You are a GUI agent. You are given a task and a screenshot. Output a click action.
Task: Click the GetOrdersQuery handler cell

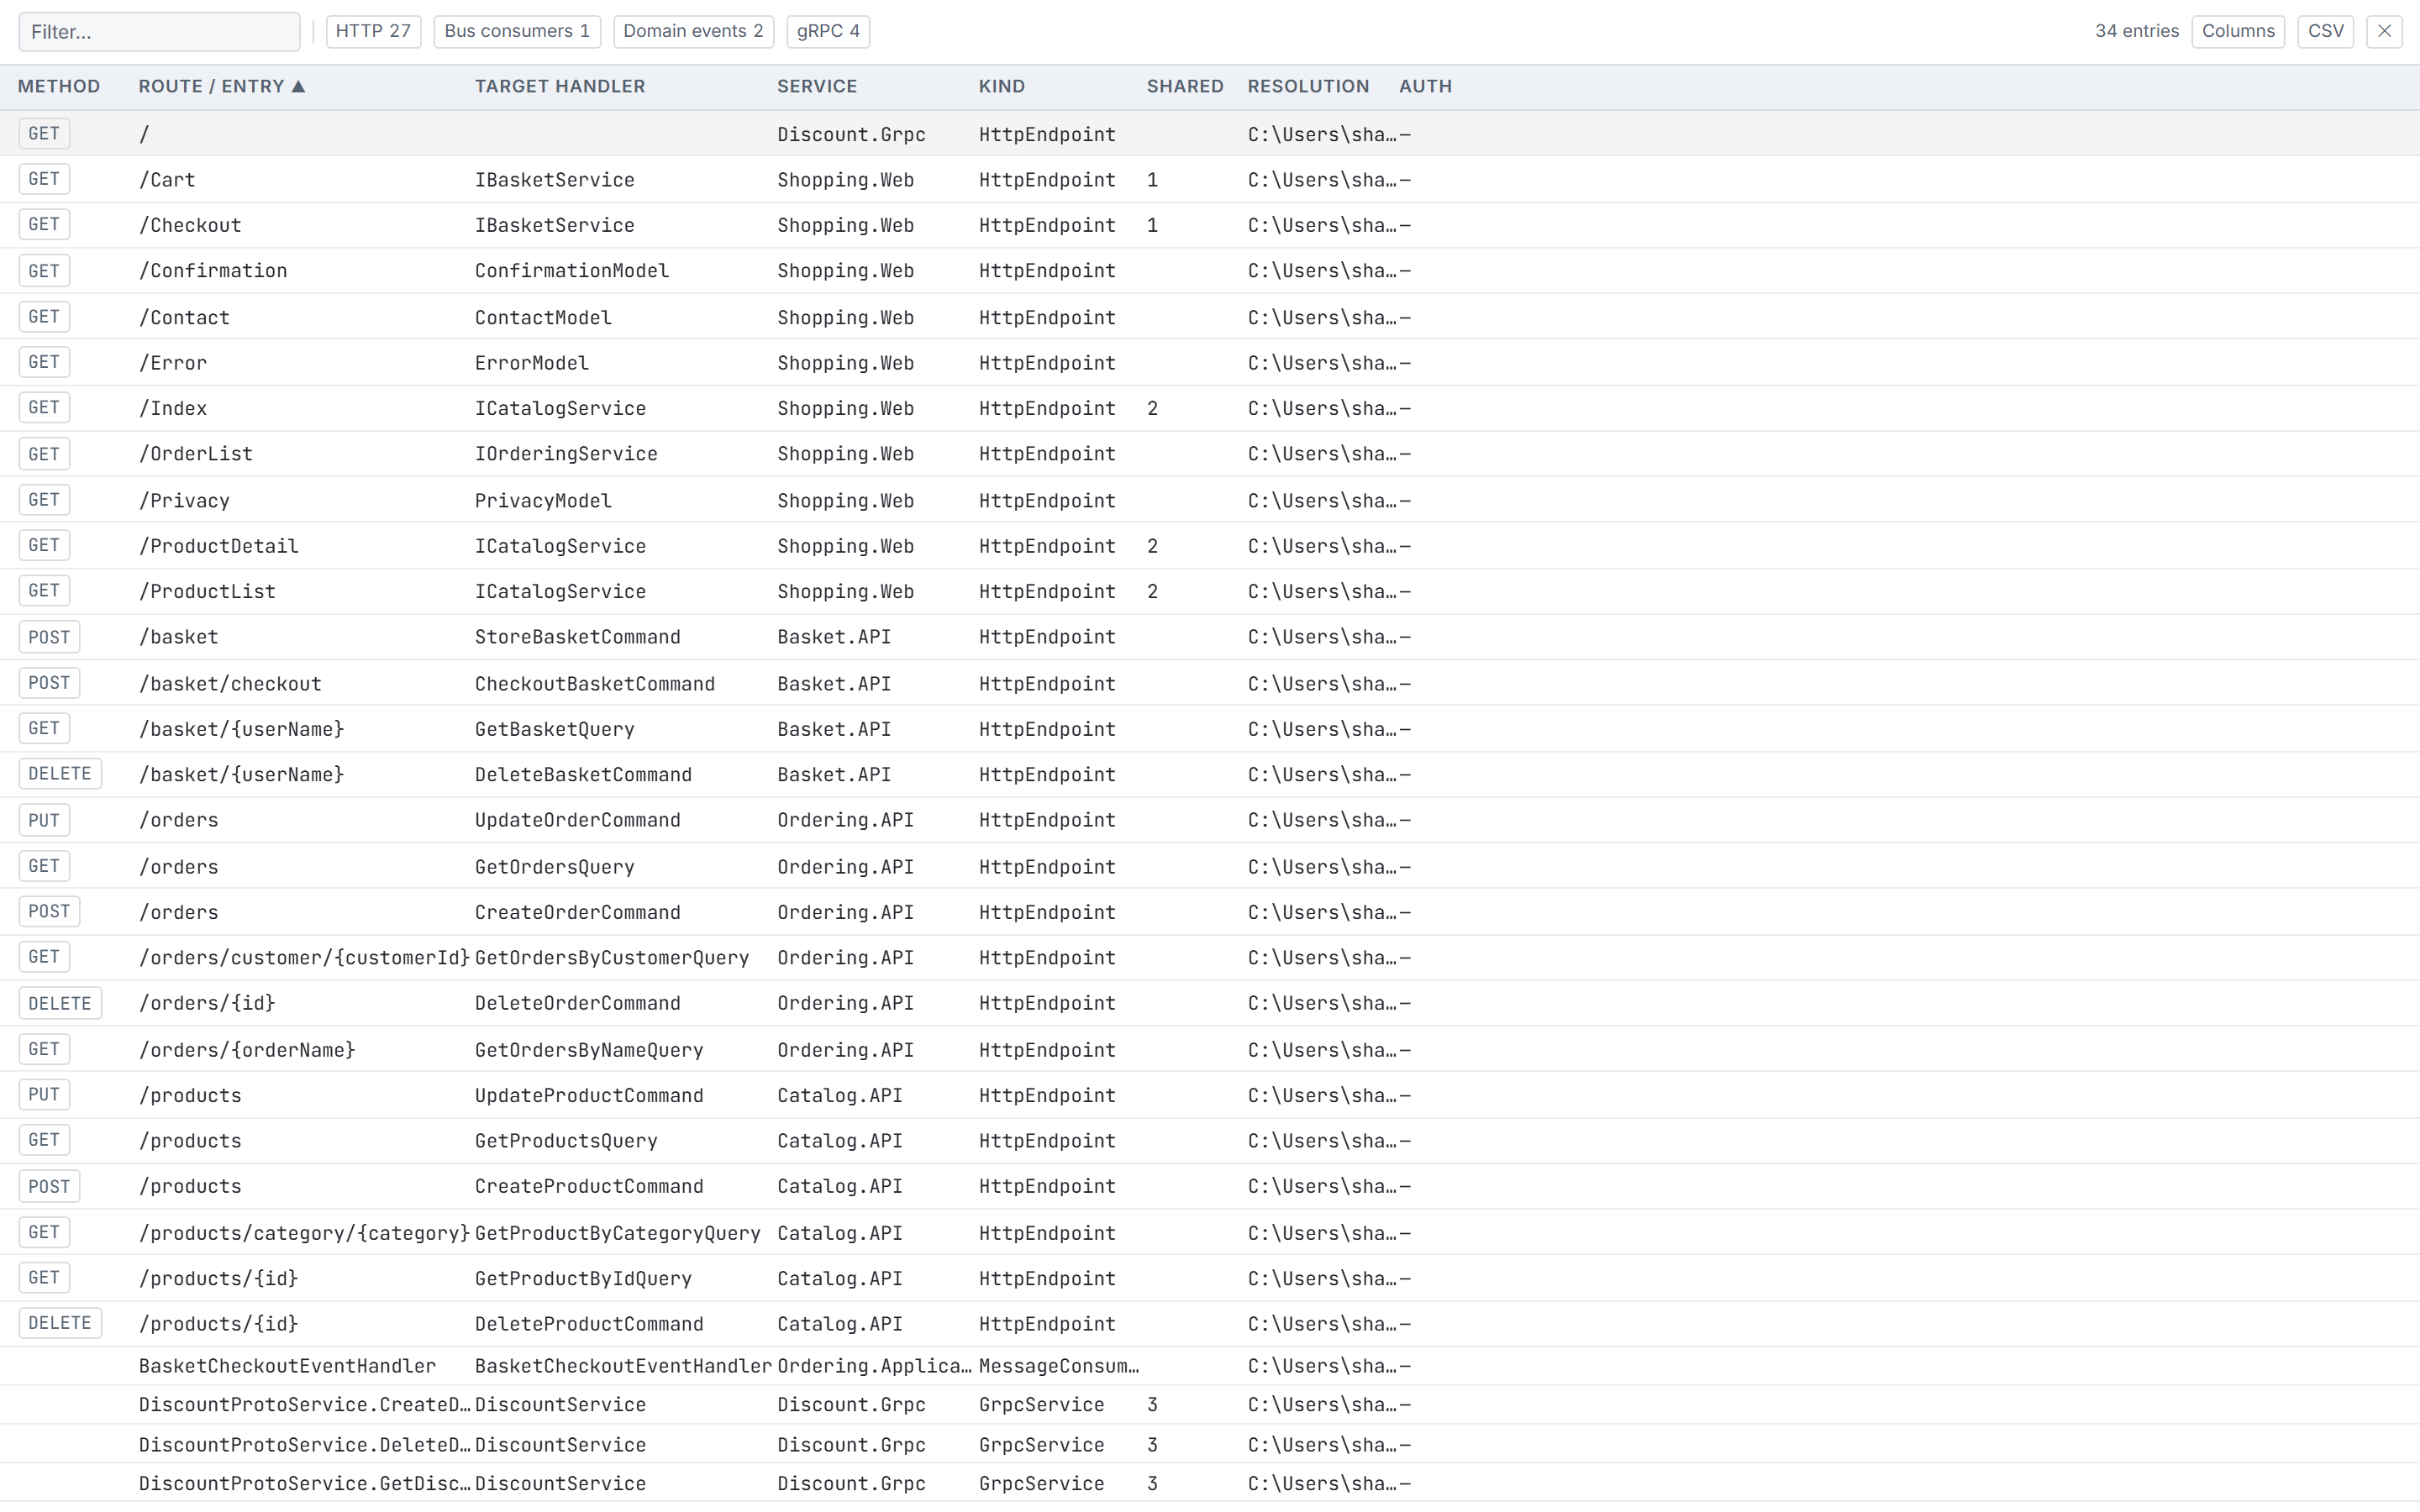[555, 867]
